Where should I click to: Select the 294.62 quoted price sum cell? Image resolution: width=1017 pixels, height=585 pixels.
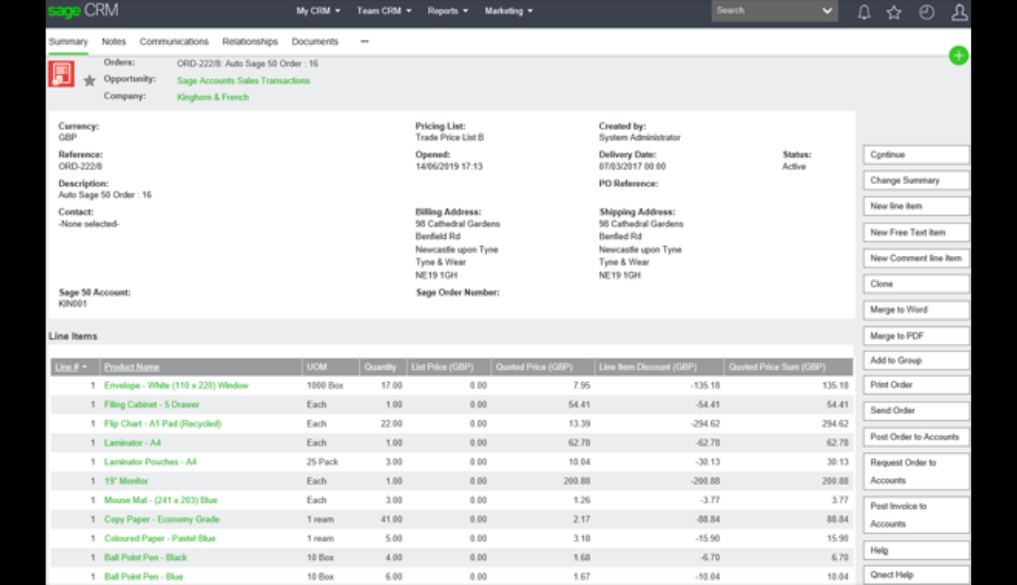835,424
